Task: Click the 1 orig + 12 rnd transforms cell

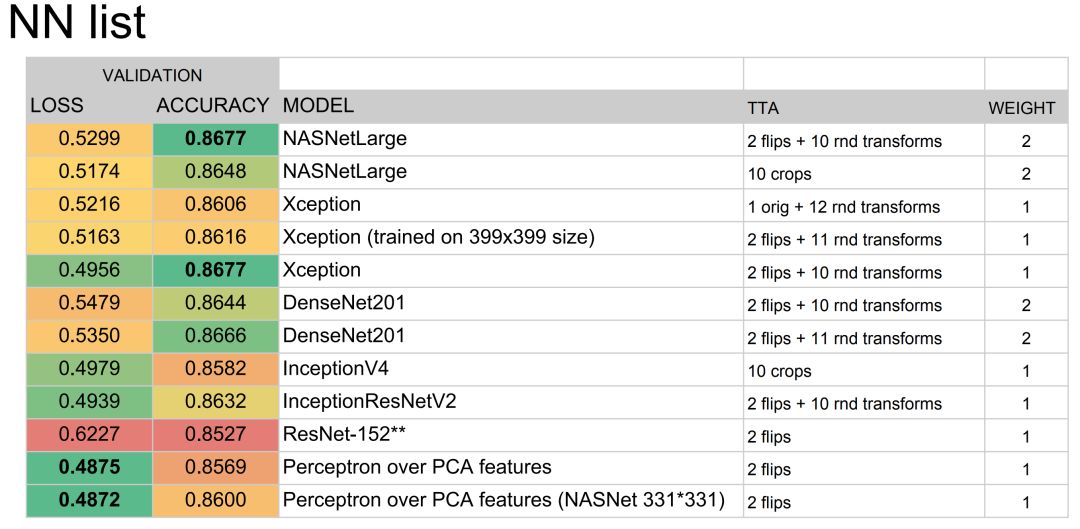Action: [x=844, y=207]
